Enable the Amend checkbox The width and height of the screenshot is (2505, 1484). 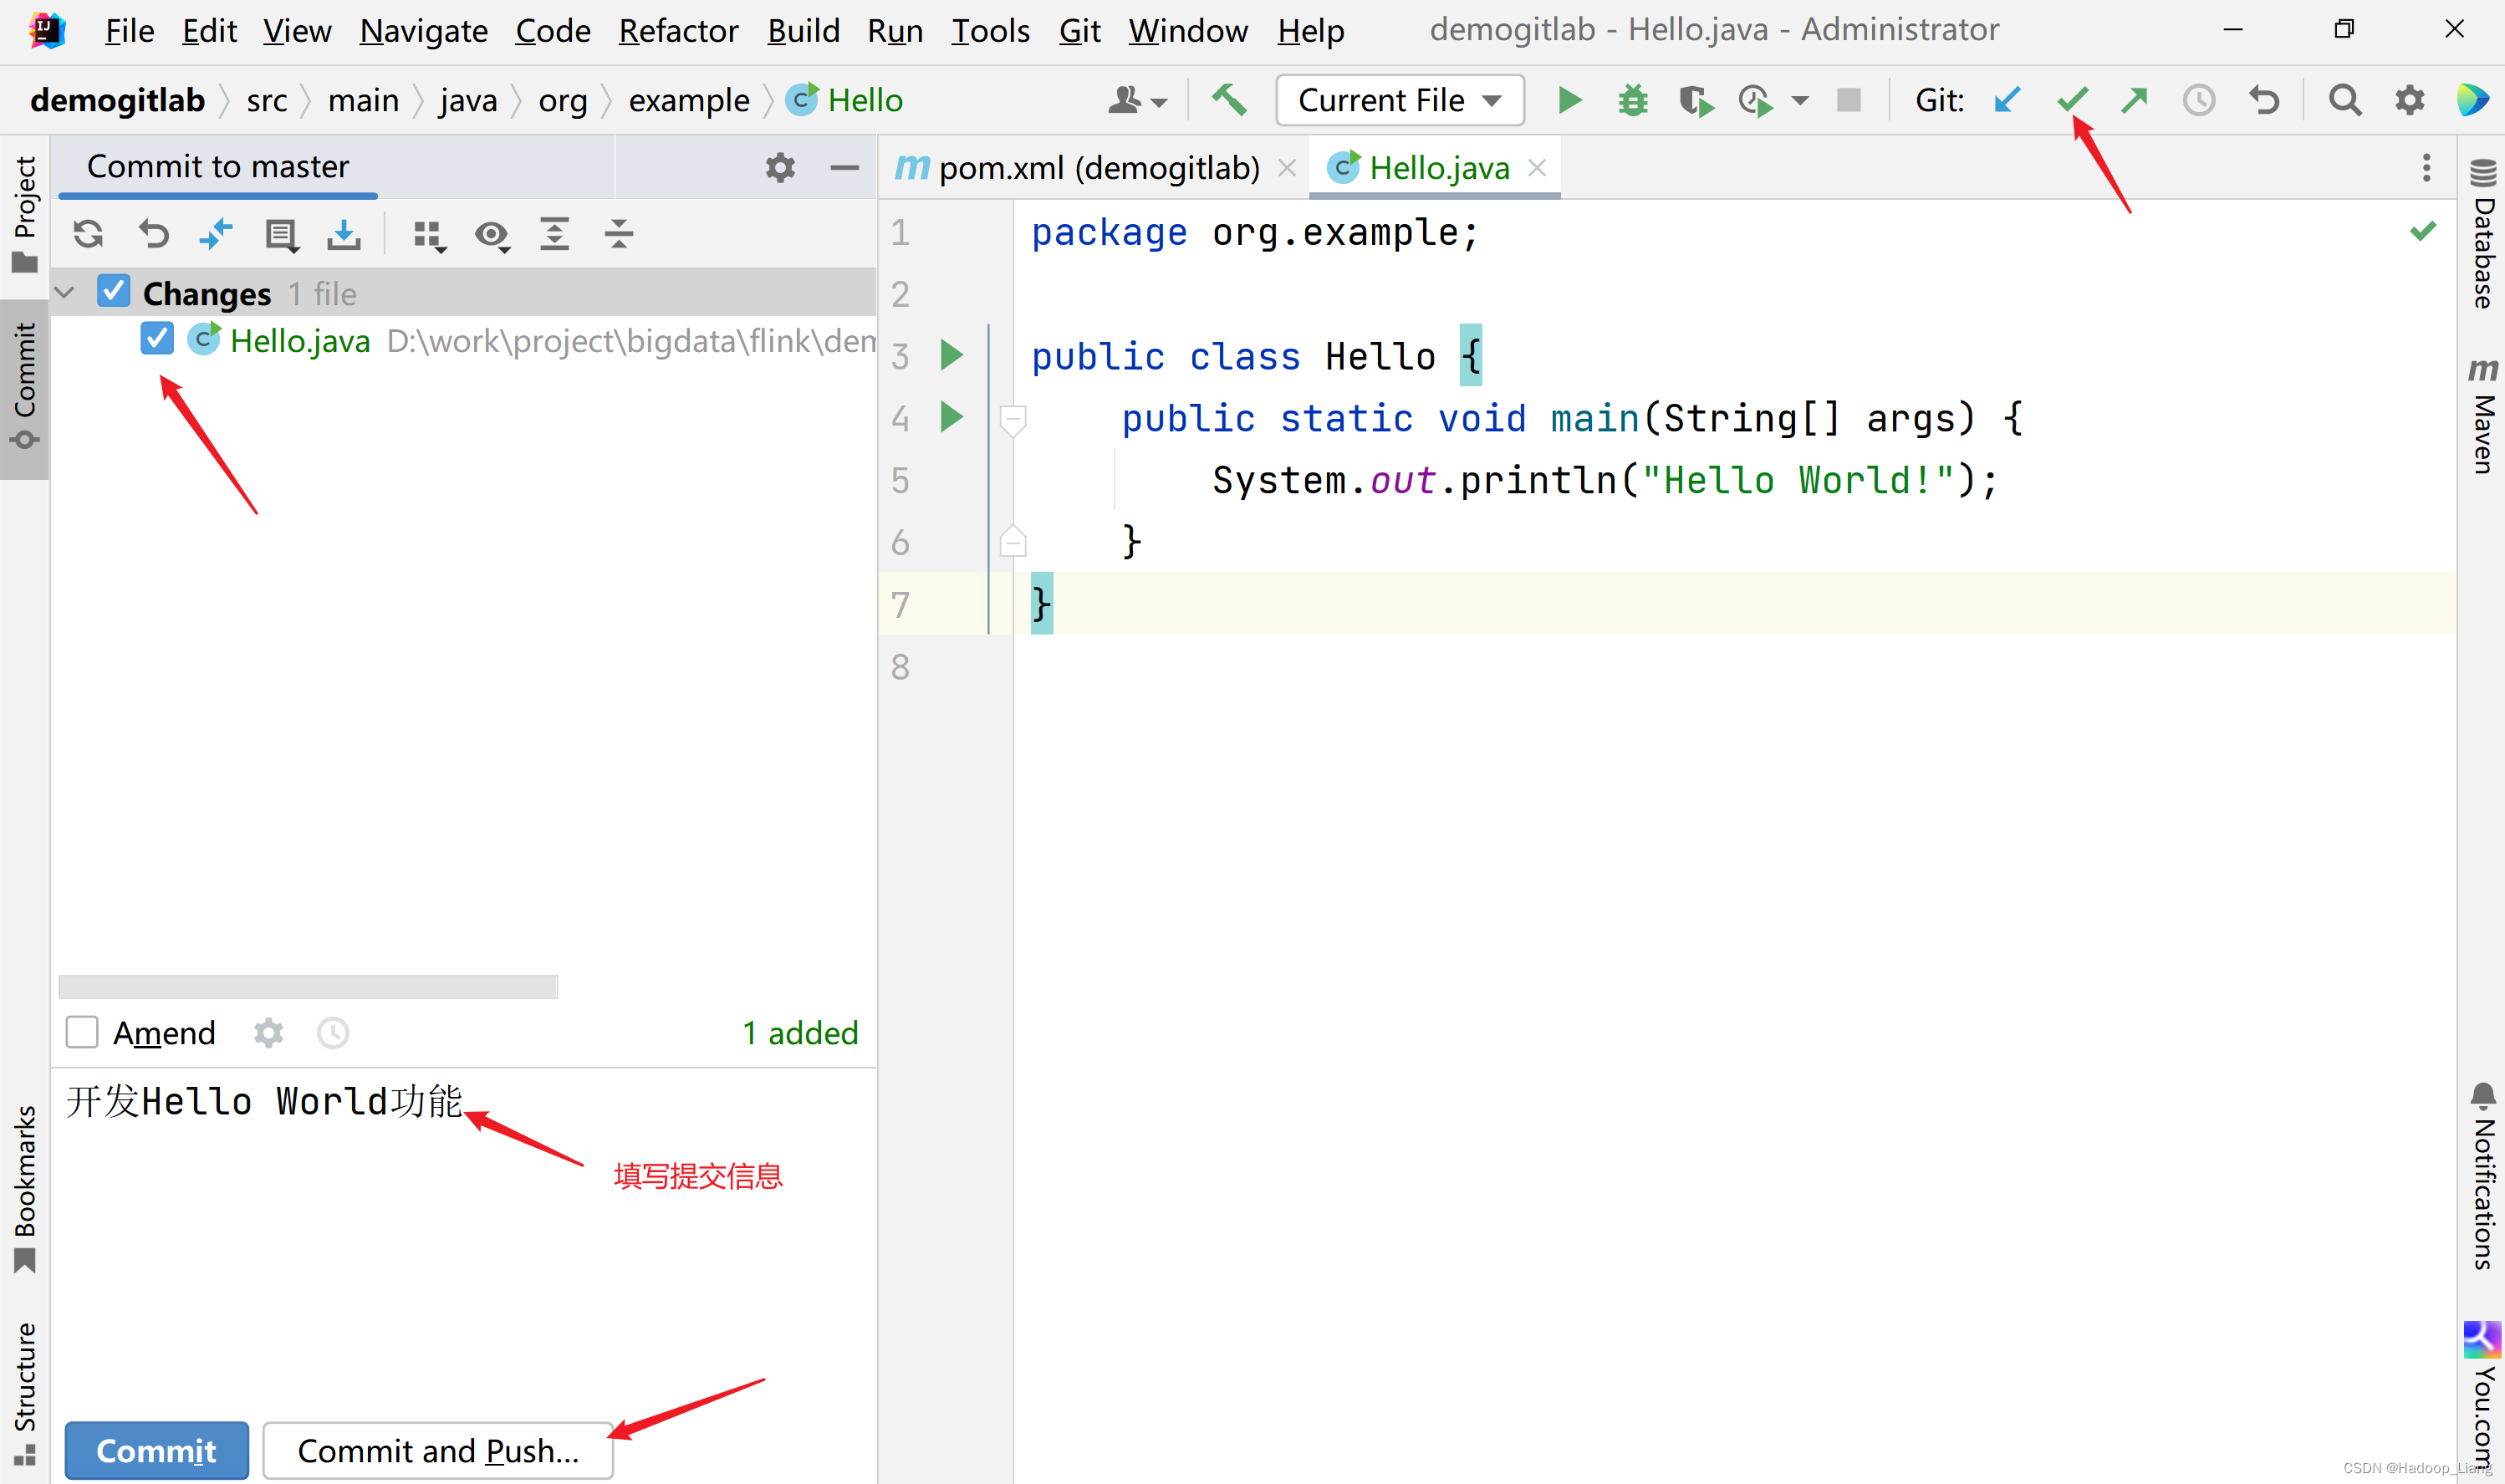(82, 1032)
